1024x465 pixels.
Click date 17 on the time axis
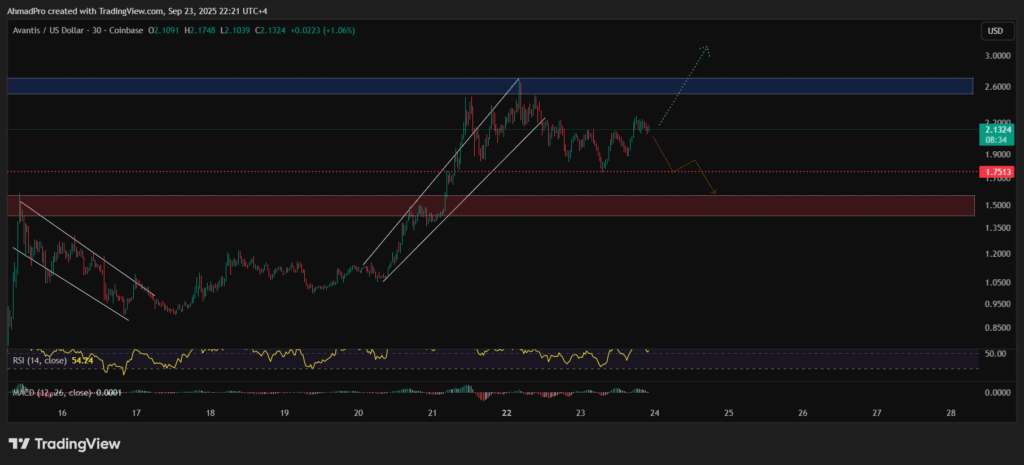(x=136, y=412)
